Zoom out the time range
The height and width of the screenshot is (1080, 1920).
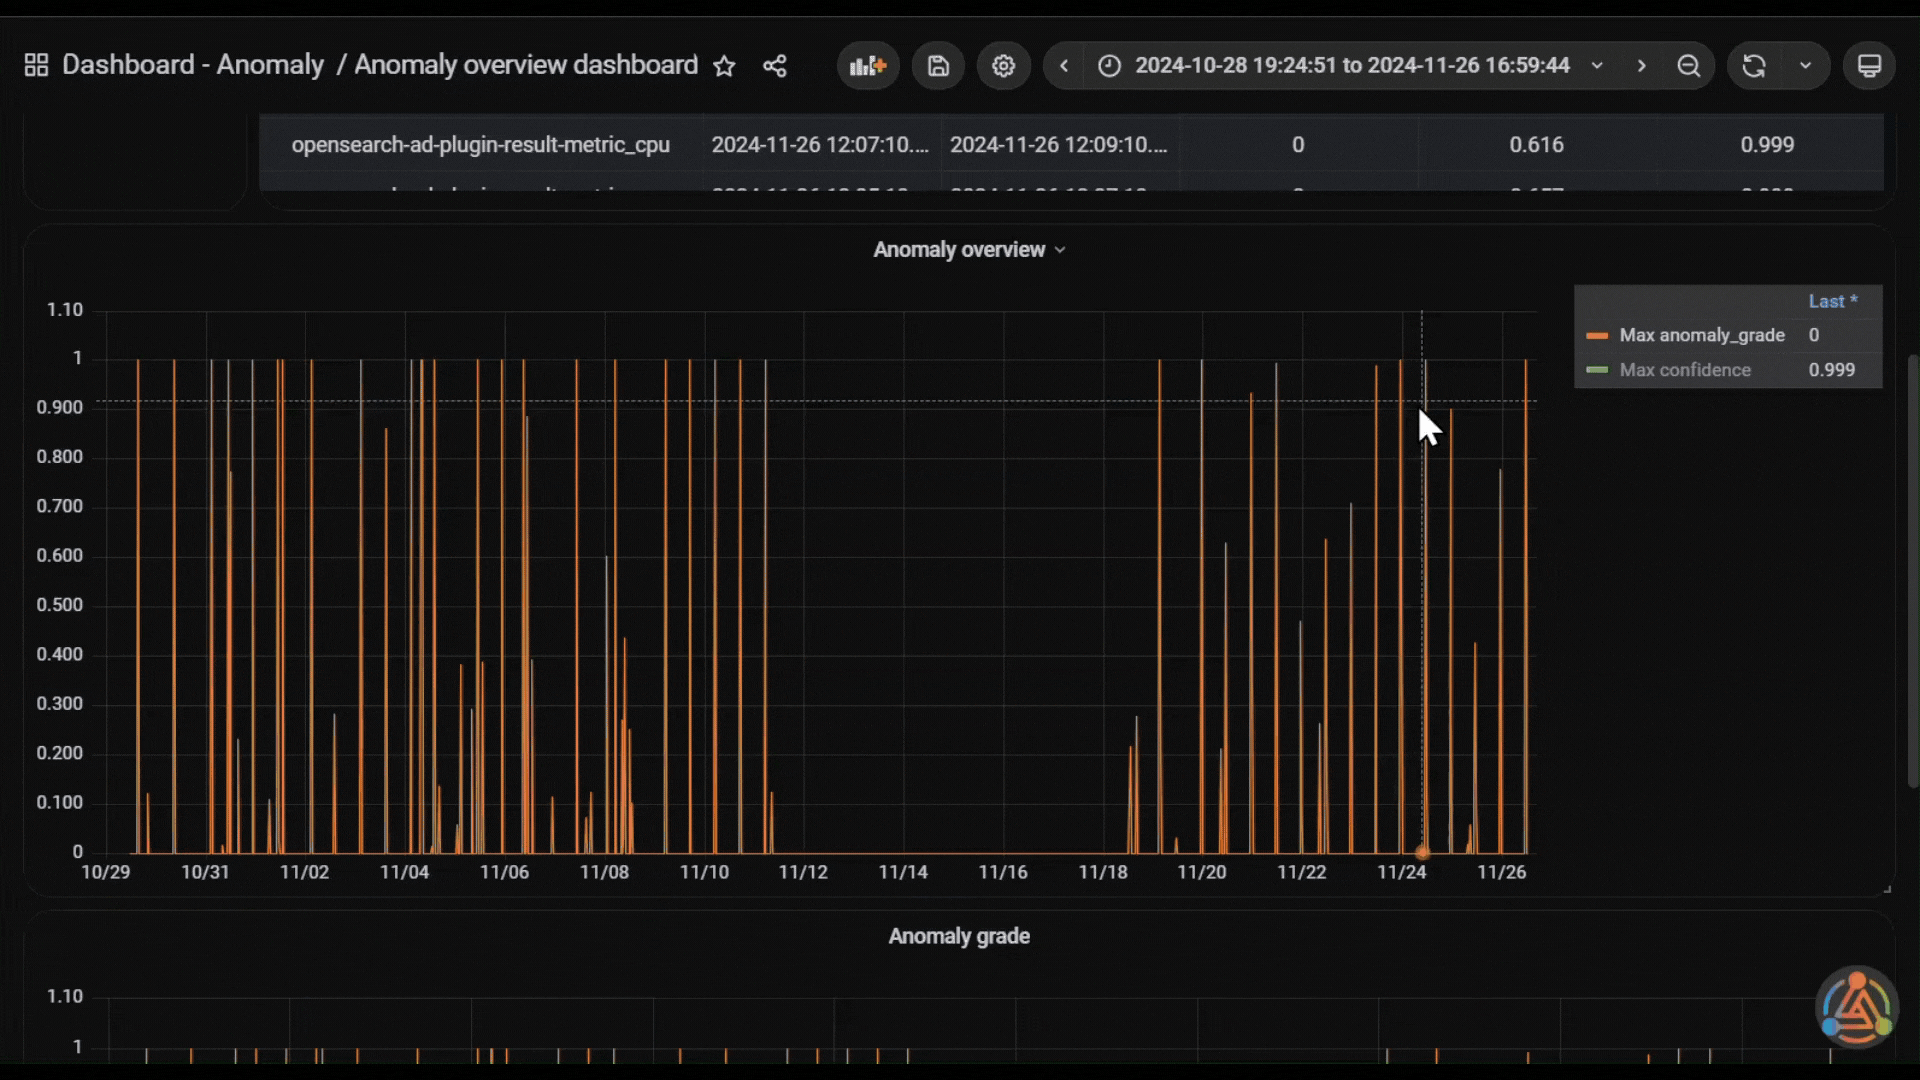(x=1689, y=66)
